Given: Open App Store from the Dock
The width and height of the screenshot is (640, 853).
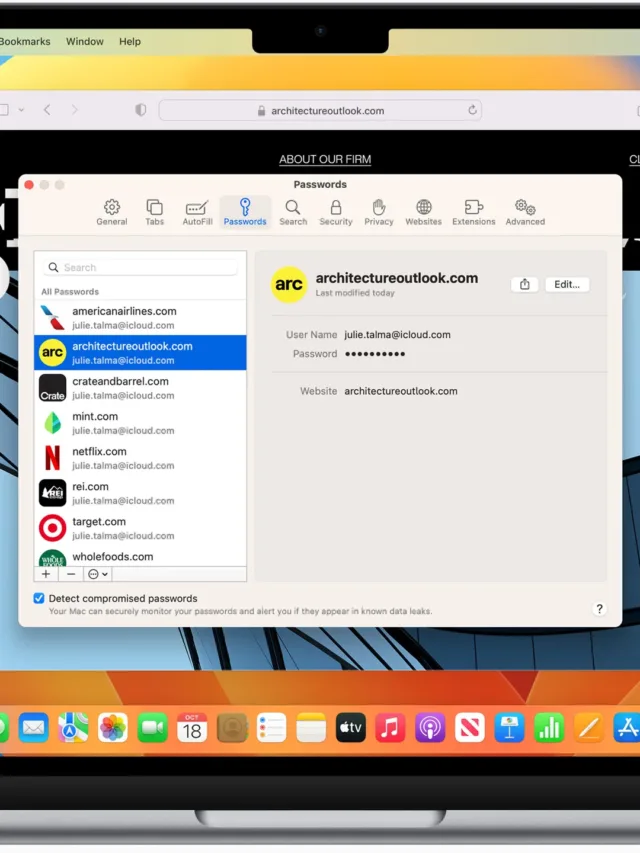Looking at the screenshot, I should tap(627, 727).
